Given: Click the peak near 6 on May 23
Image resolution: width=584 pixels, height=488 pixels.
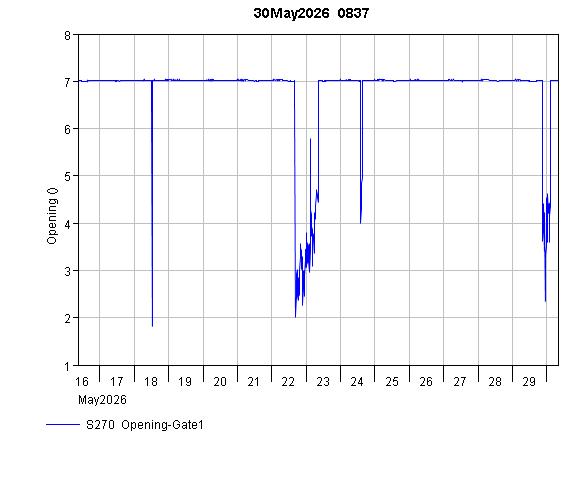Looking at the screenshot, I should 310,139.
